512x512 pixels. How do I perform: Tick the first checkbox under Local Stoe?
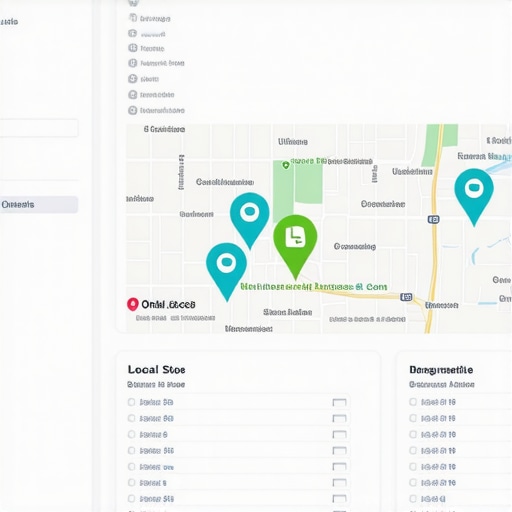point(131,402)
